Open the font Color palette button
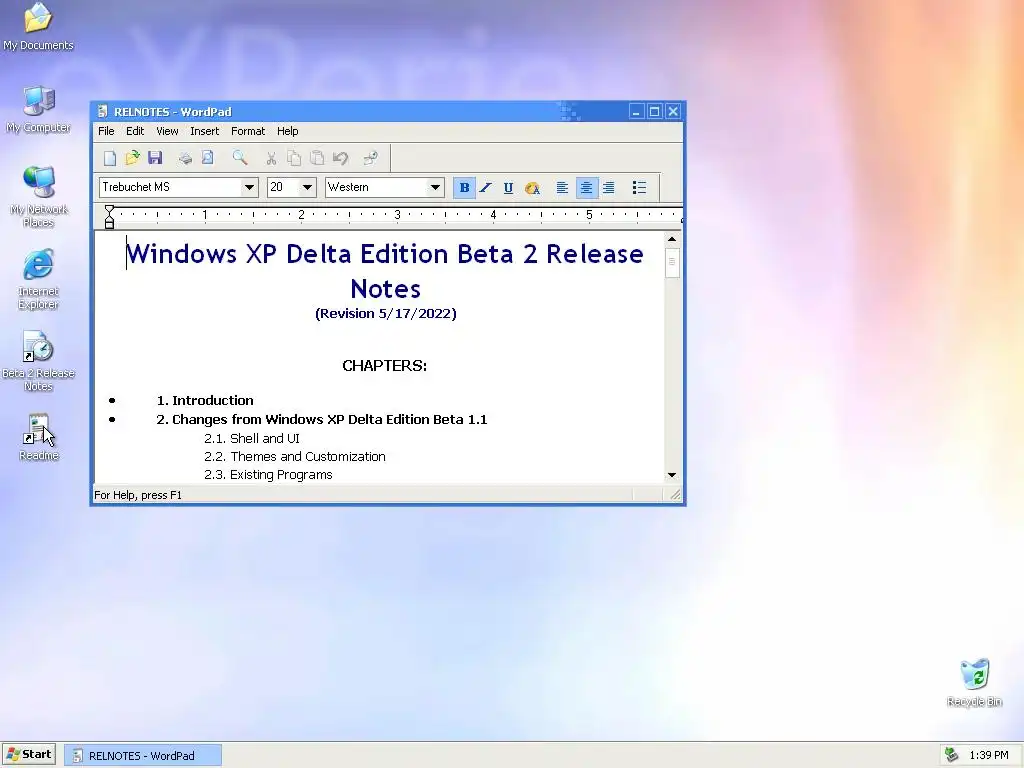1024x768 pixels. click(532, 188)
